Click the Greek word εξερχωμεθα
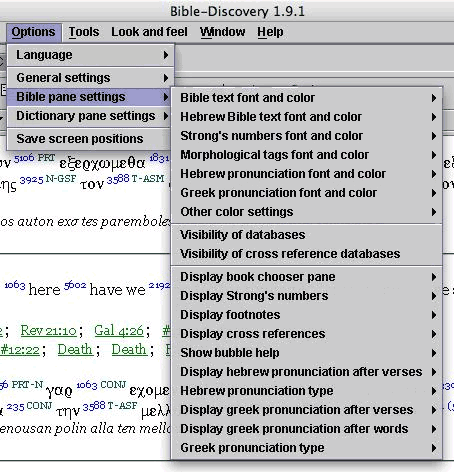 tap(102, 164)
